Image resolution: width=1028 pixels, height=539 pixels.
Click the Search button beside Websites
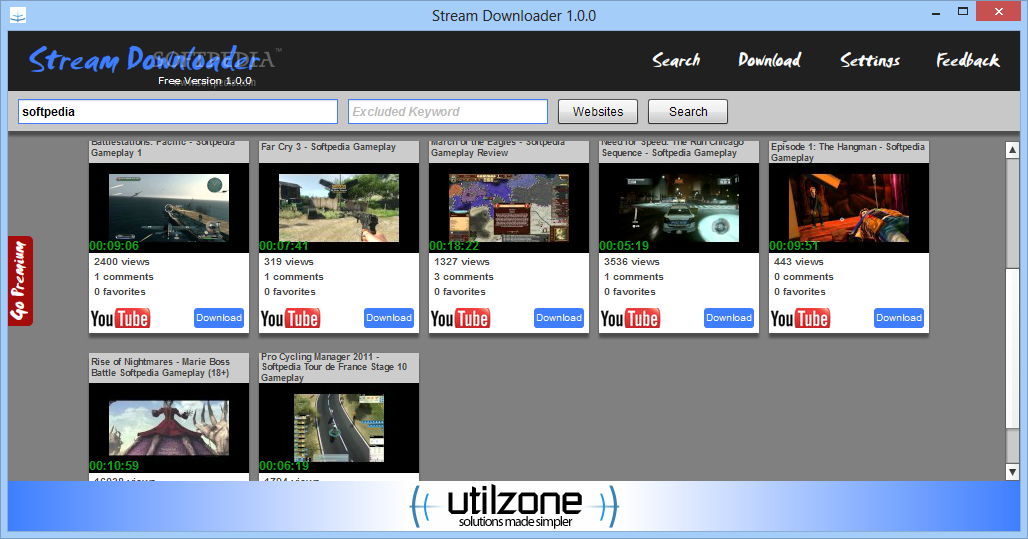pos(688,111)
